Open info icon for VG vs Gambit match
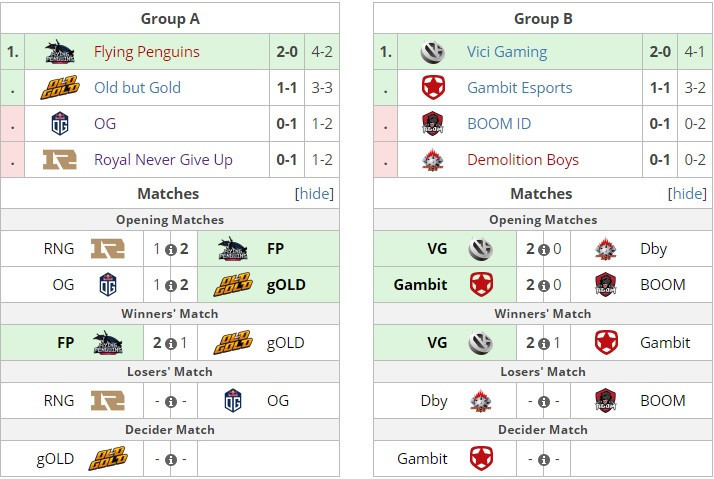The image size is (714, 479). [544, 343]
